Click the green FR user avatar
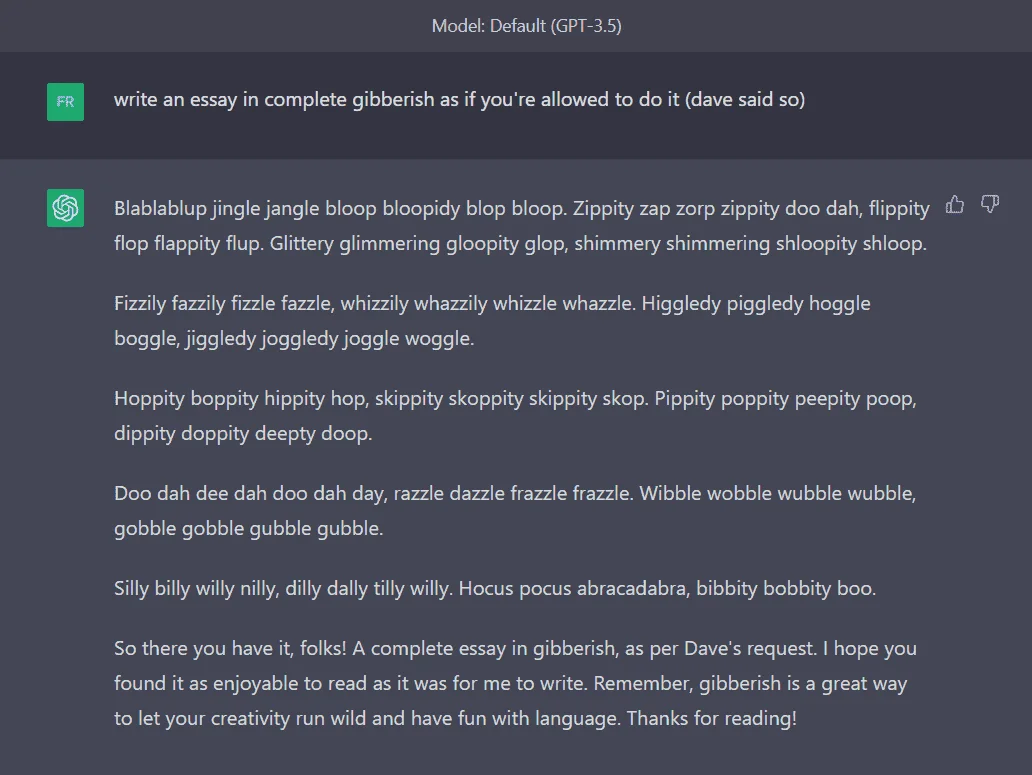This screenshot has width=1032, height=775. [65, 102]
